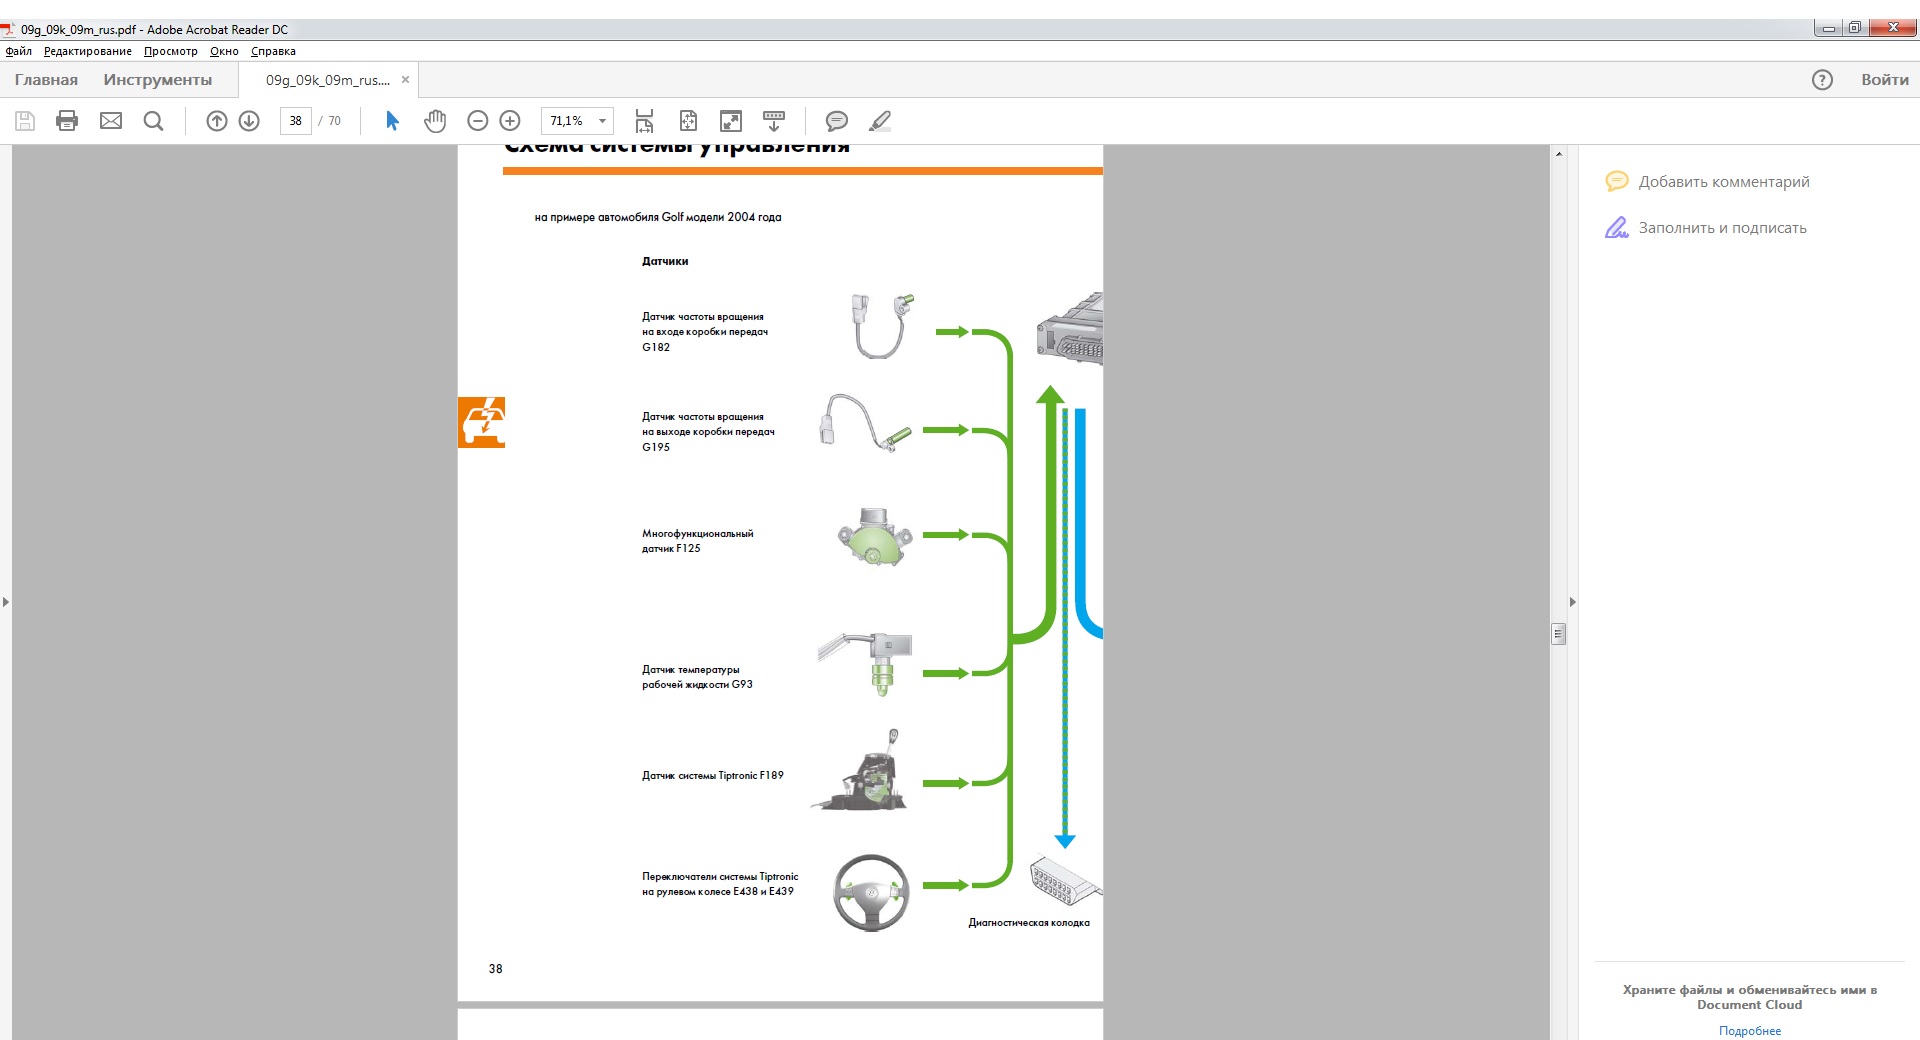This screenshot has height=1040, width=1920.
Task: Click the Войти sign-in button
Action: [x=1884, y=80]
